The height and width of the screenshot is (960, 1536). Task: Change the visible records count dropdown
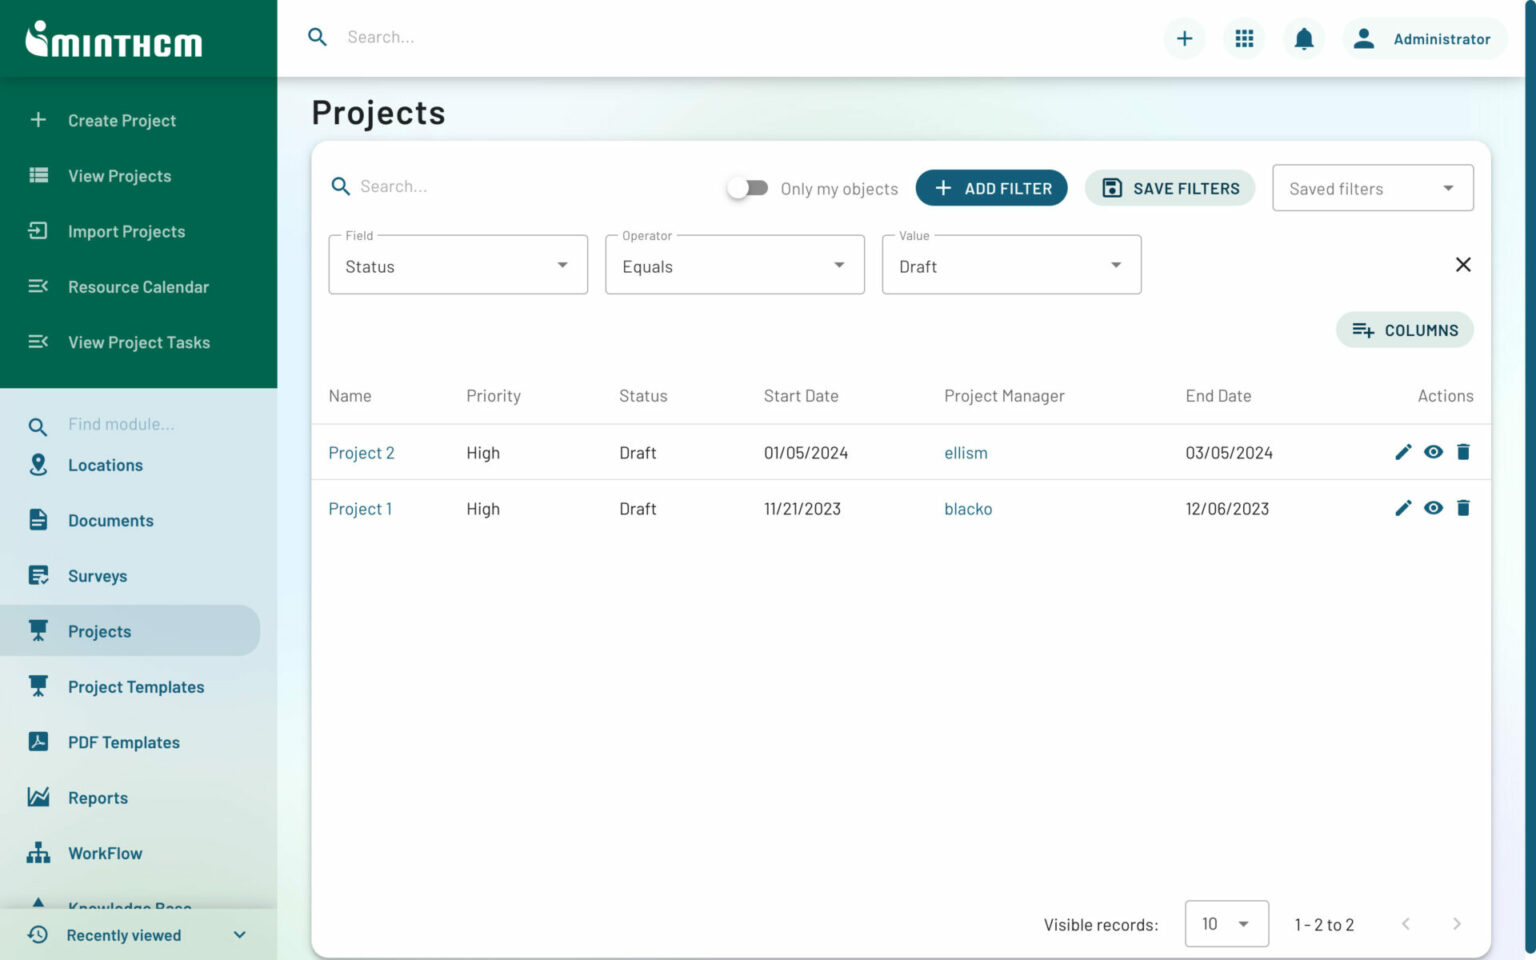[1226, 923]
